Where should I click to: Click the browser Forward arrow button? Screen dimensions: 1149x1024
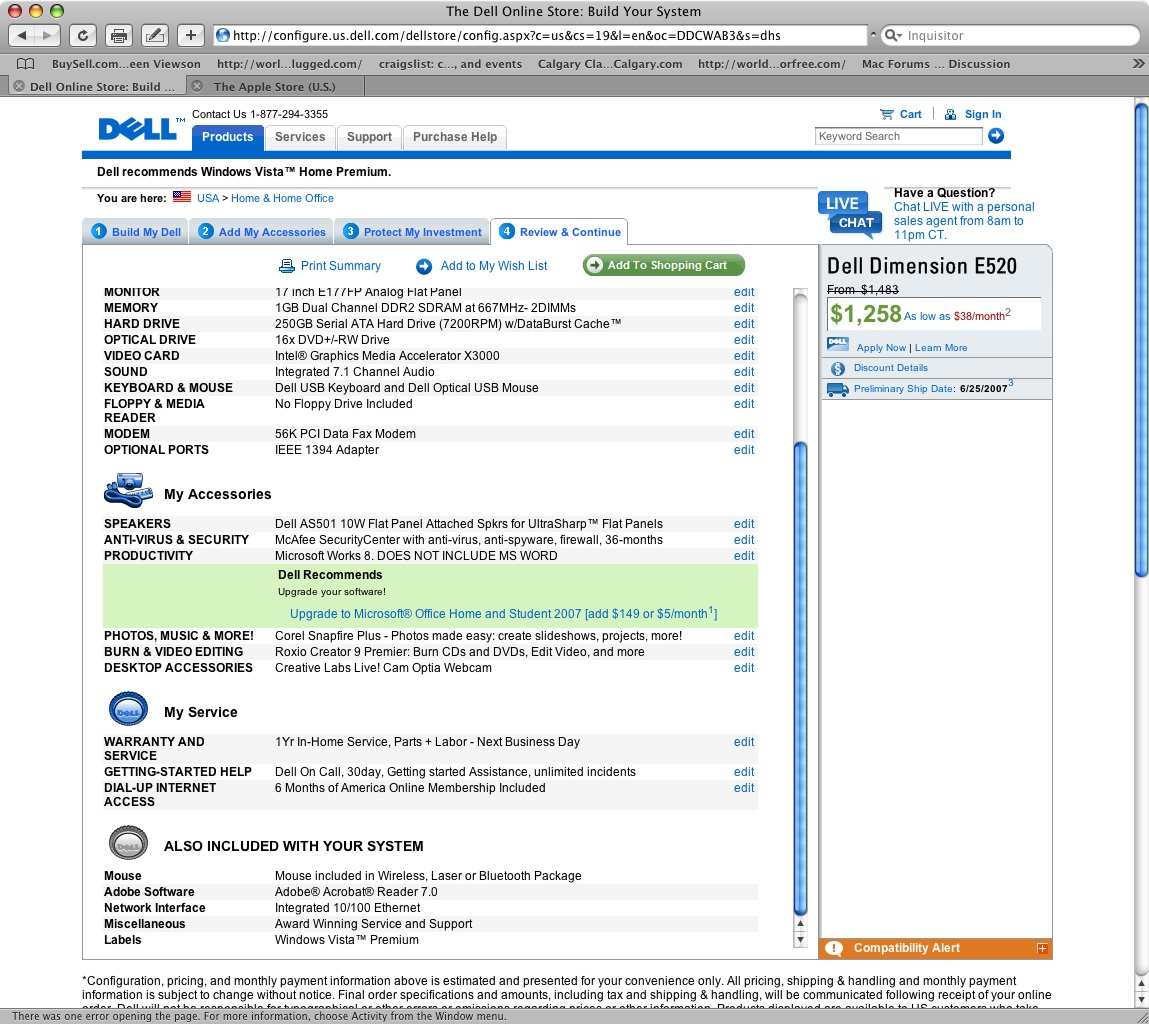coord(47,34)
